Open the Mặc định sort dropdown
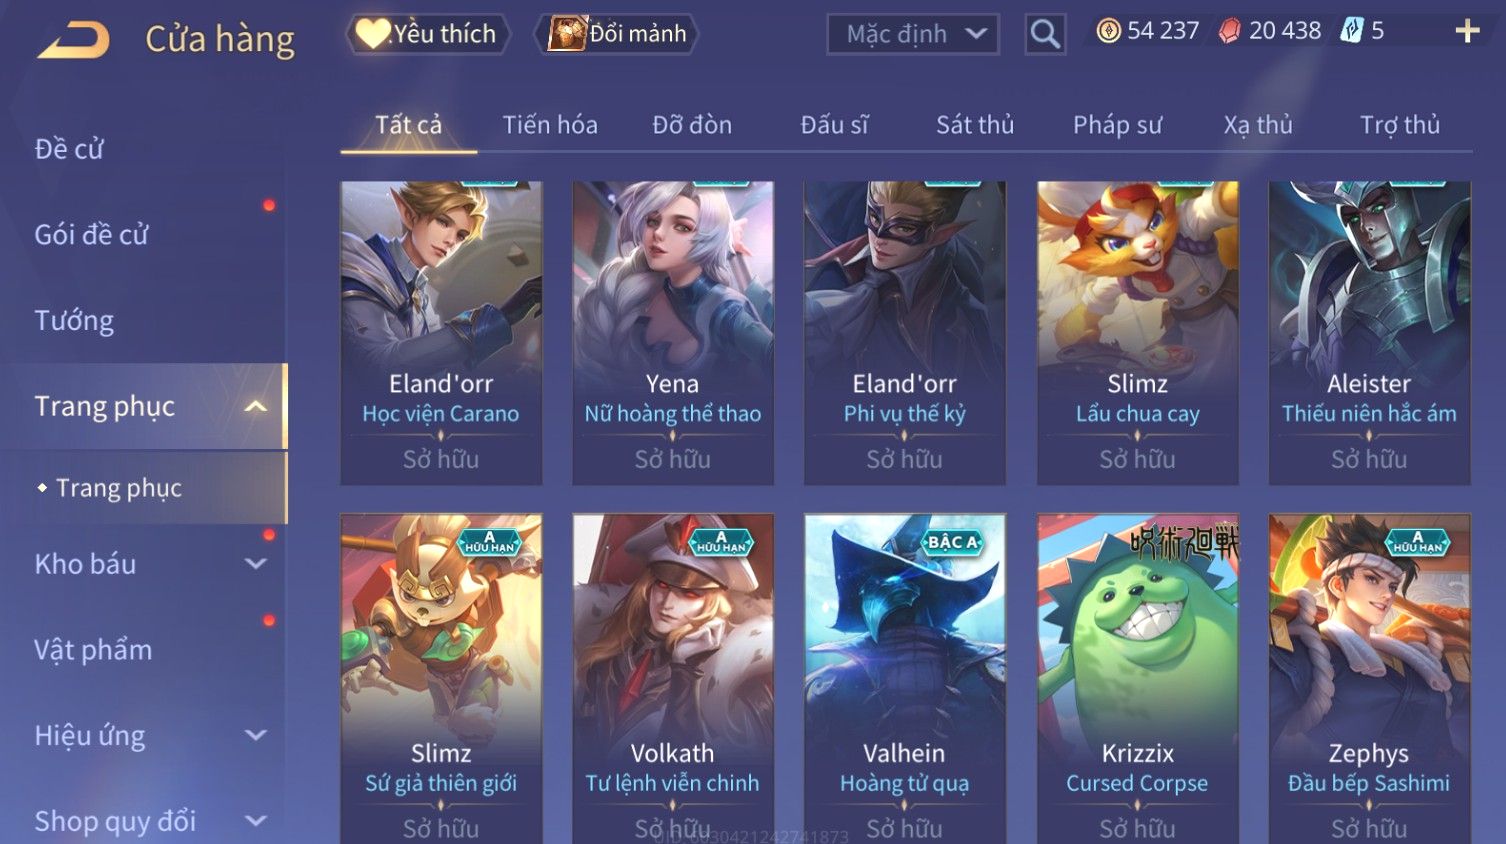Screen dimensions: 1506x844 [x=913, y=34]
